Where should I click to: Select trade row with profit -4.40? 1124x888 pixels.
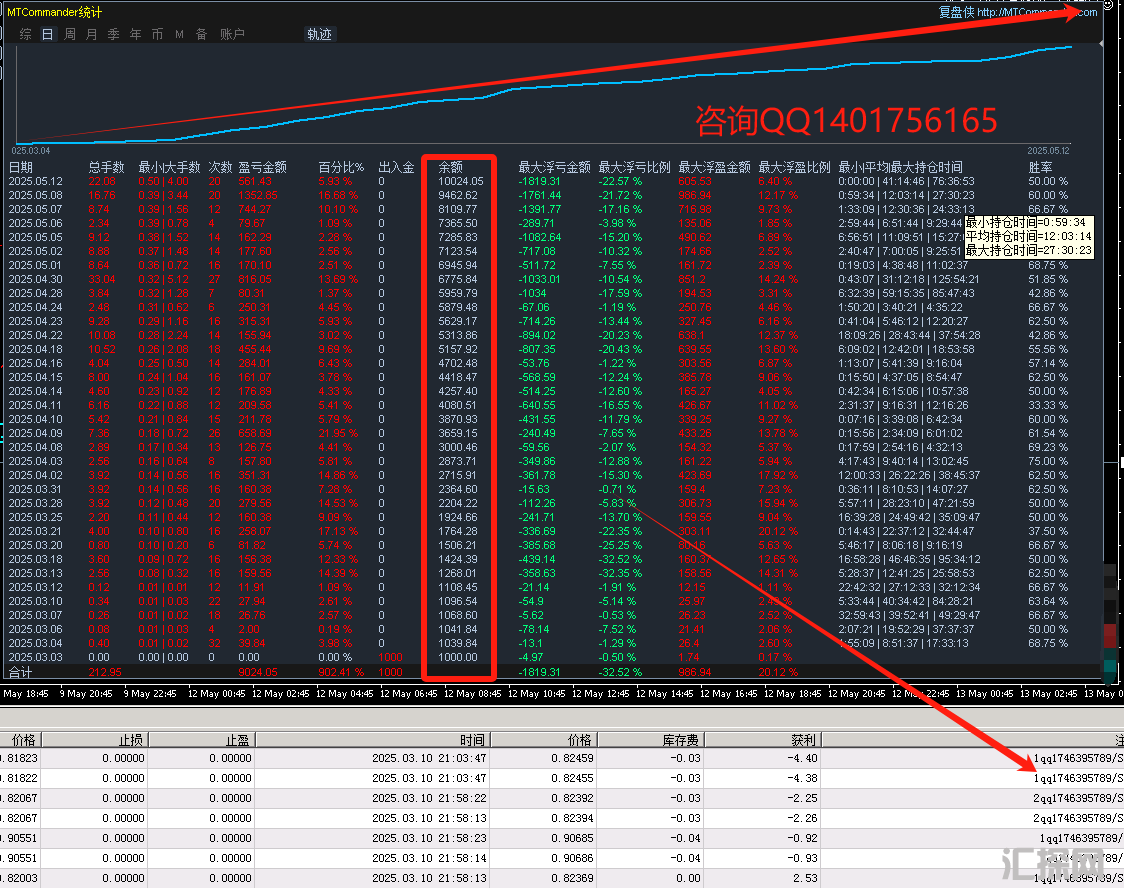(x=562, y=758)
